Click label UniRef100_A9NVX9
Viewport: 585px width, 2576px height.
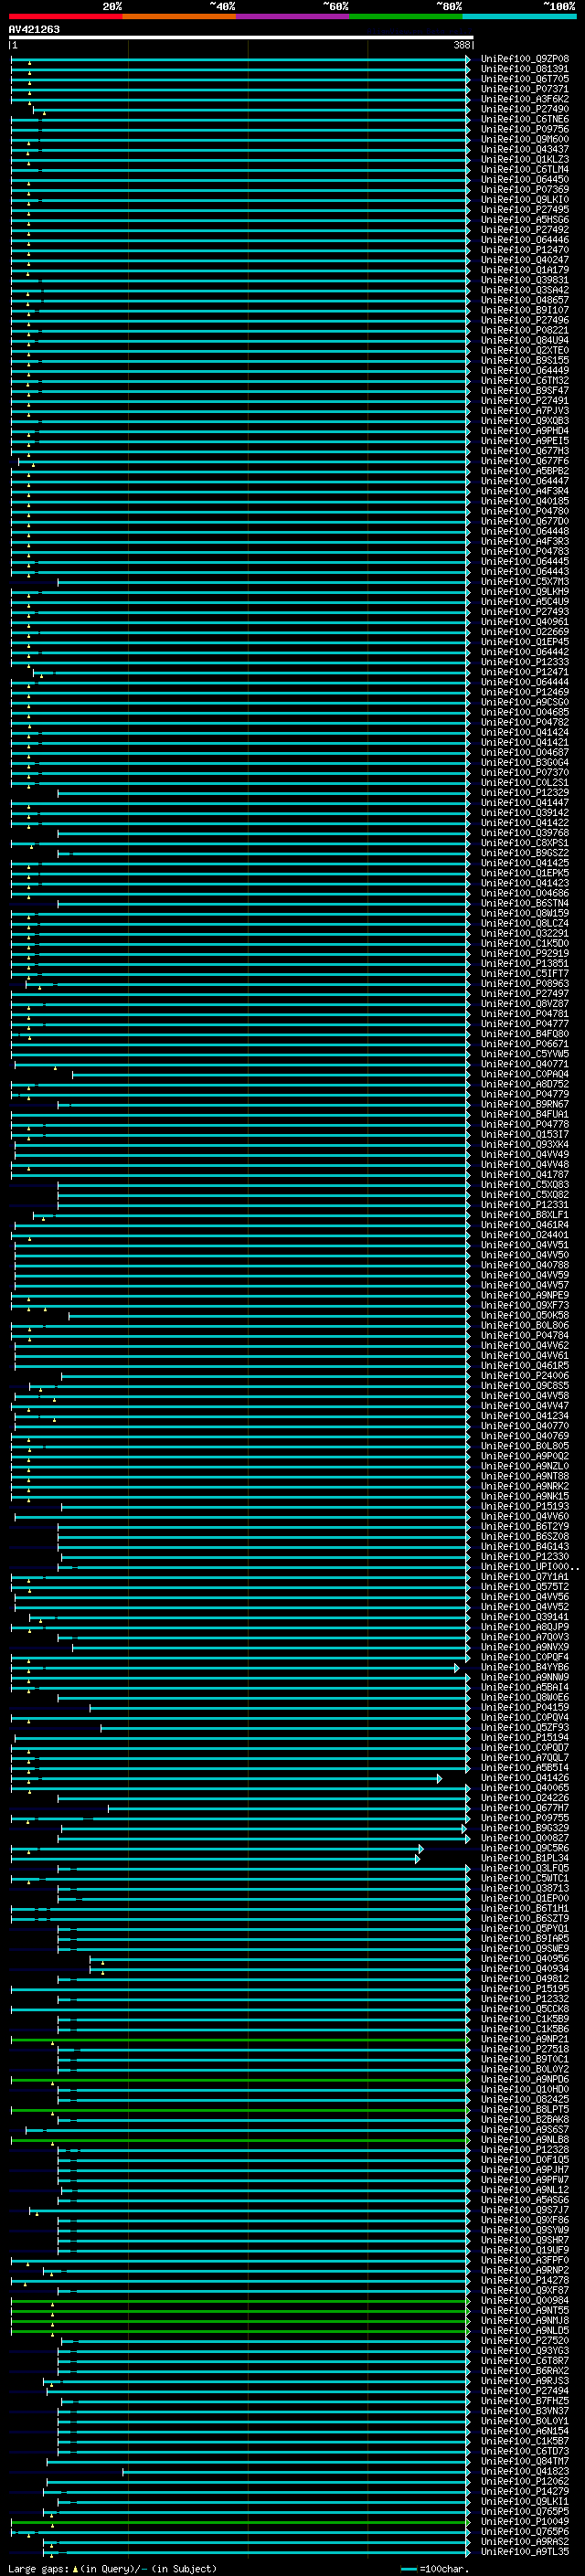(524, 1647)
